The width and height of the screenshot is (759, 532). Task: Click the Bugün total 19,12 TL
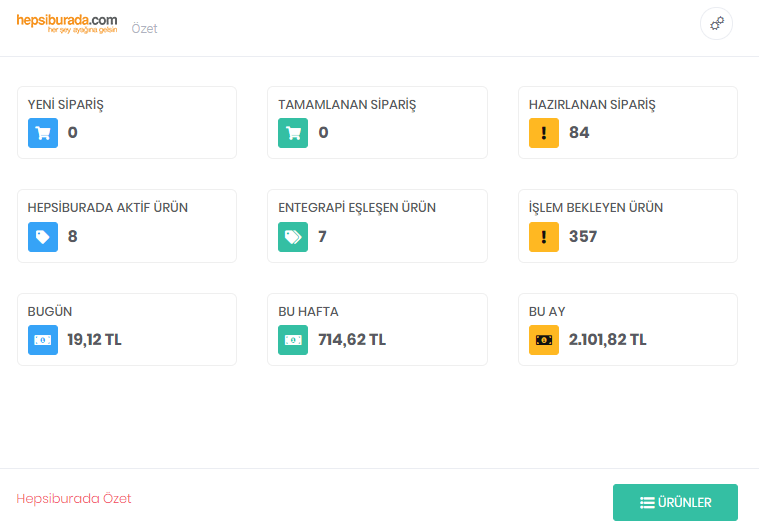point(94,340)
